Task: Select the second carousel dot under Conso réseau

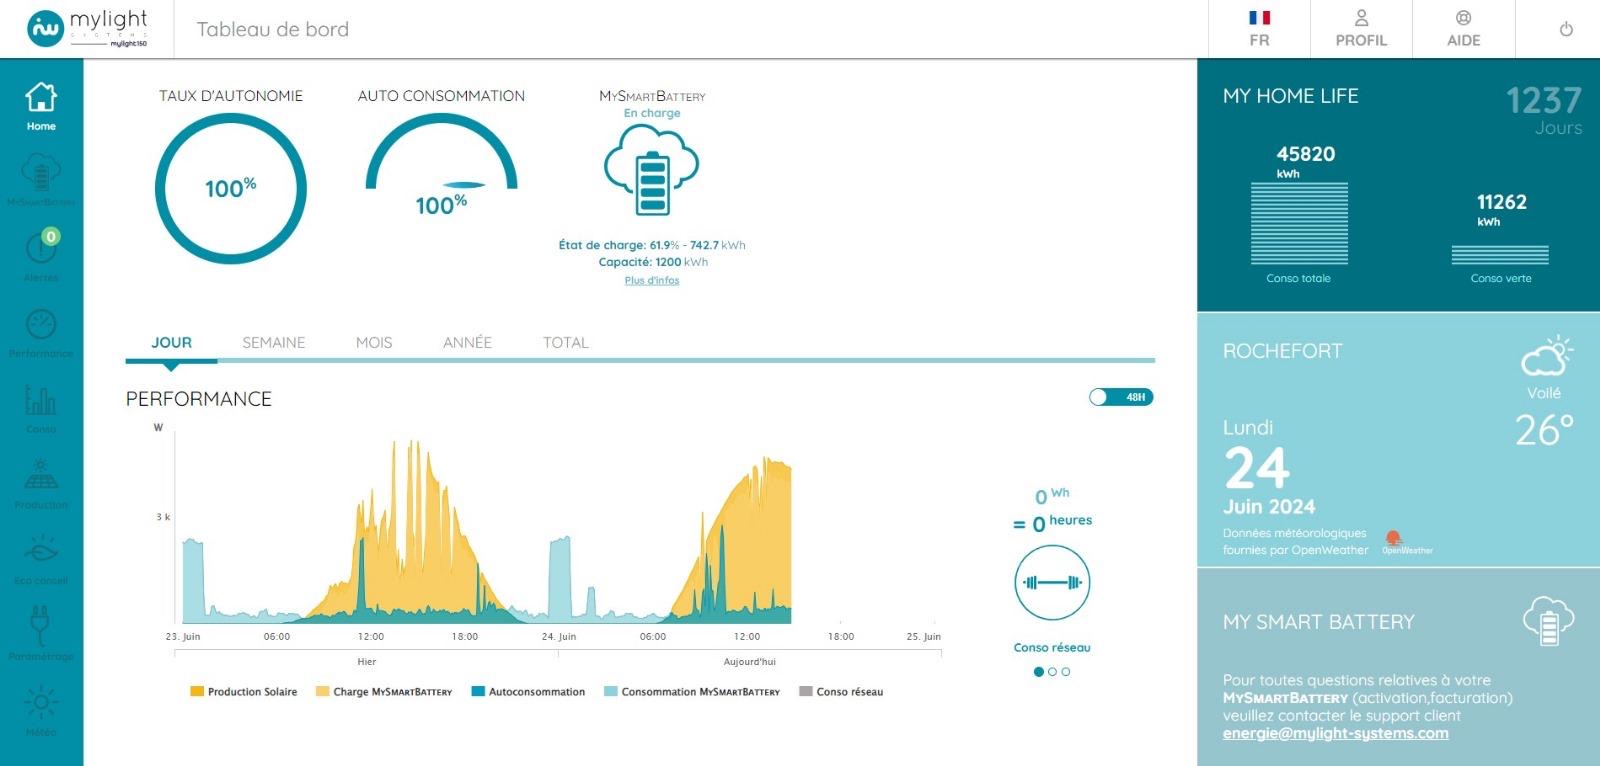Action: pyautogui.click(x=1052, y=672)
